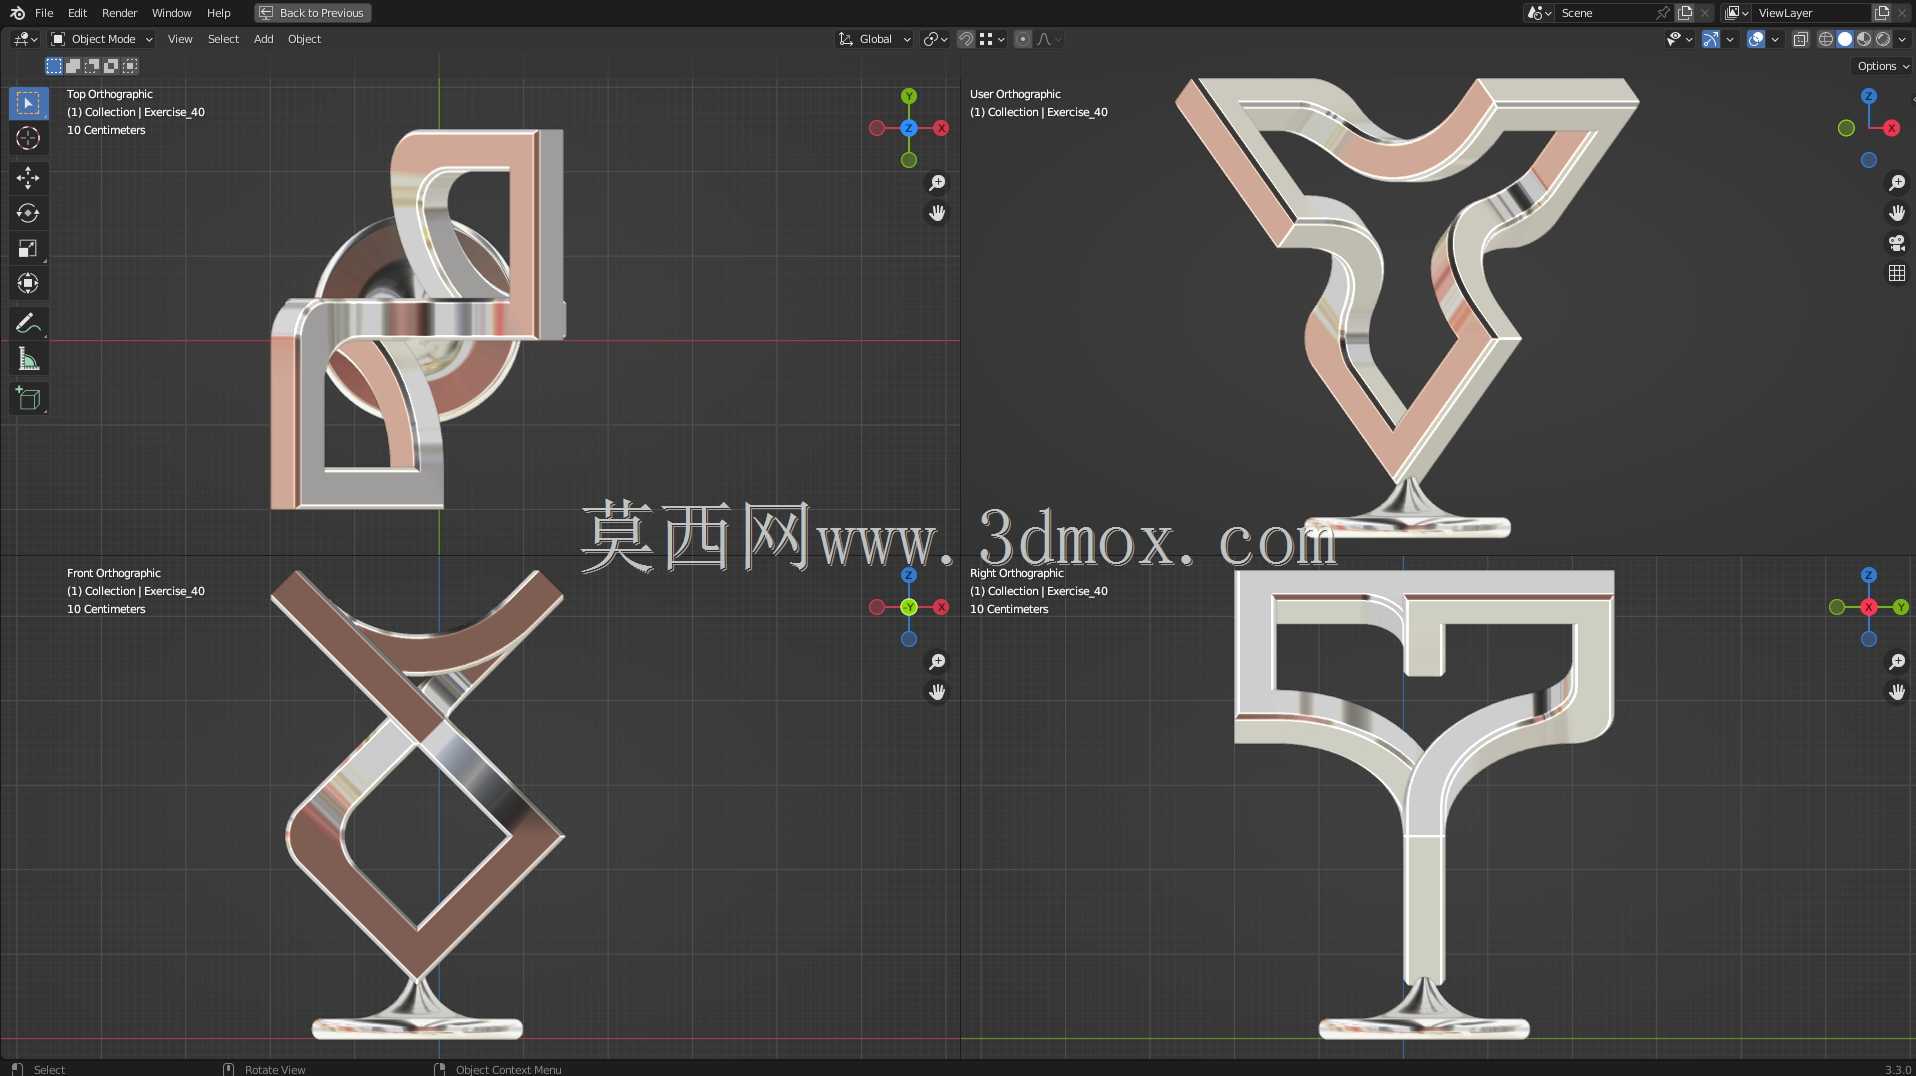Click the add view layer icon
The width and height of the screenshot is (1916, 1076).
pyautogui.click(x=1882, y=13)
